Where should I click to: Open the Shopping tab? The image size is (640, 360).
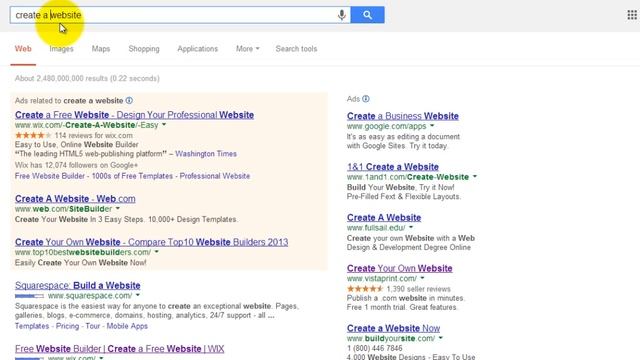[144, 49]
